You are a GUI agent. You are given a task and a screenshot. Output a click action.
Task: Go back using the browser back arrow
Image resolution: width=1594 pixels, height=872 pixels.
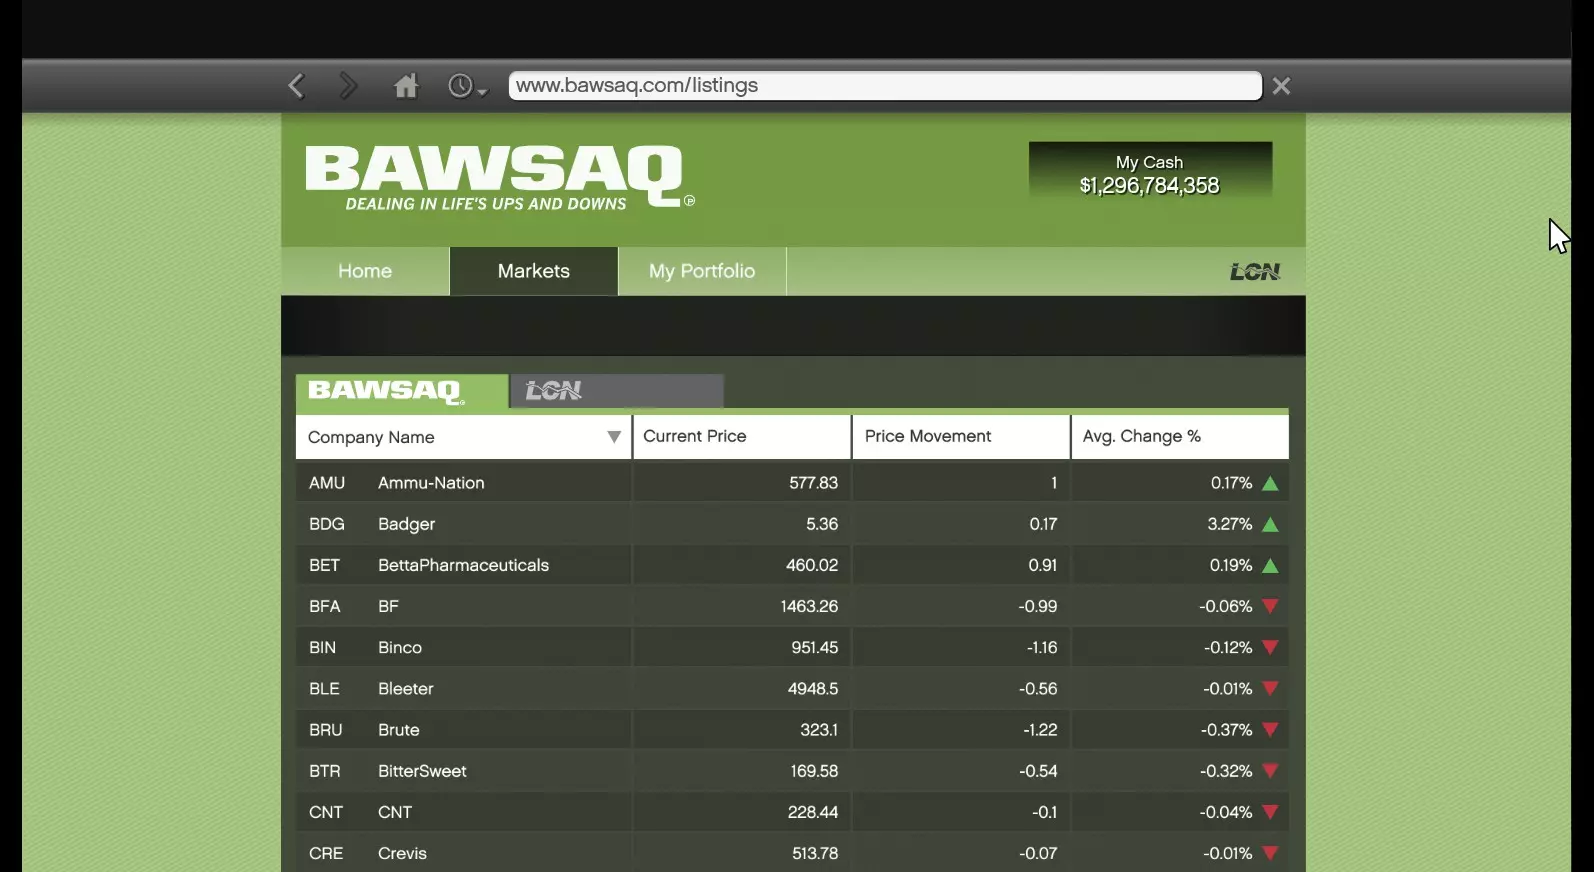[296, 86]
